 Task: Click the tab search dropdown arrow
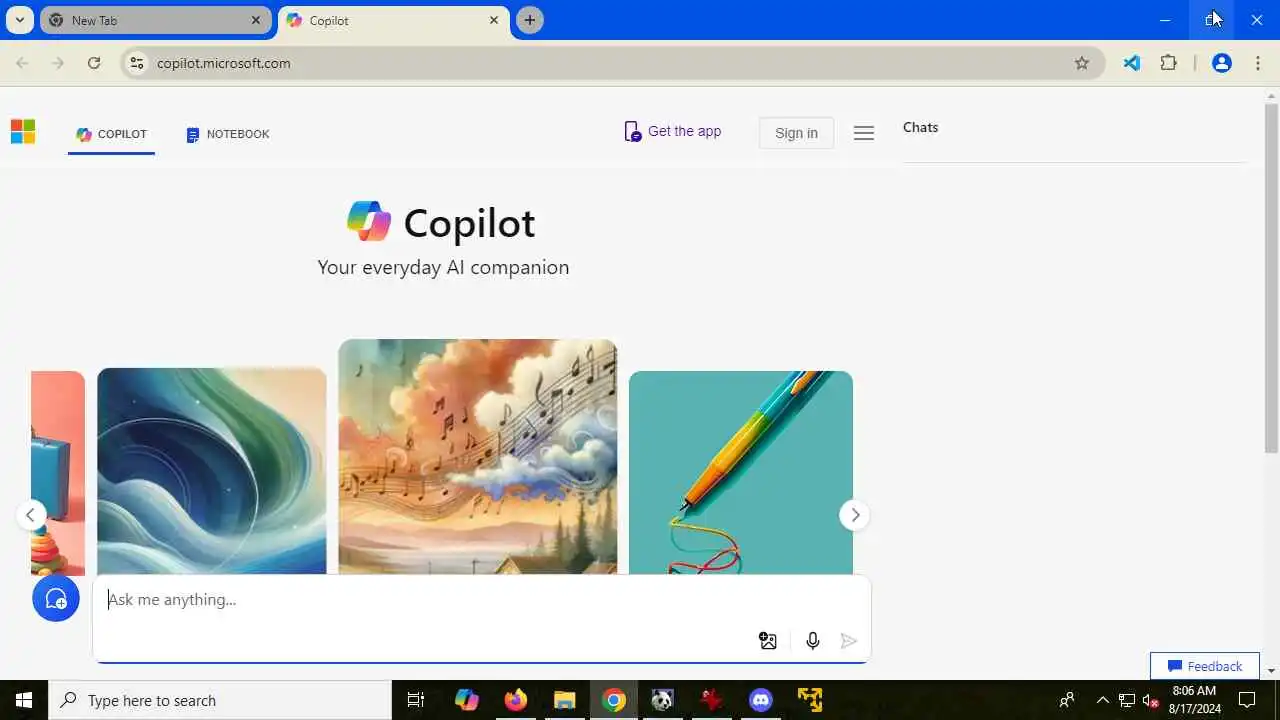click(19, 20)
